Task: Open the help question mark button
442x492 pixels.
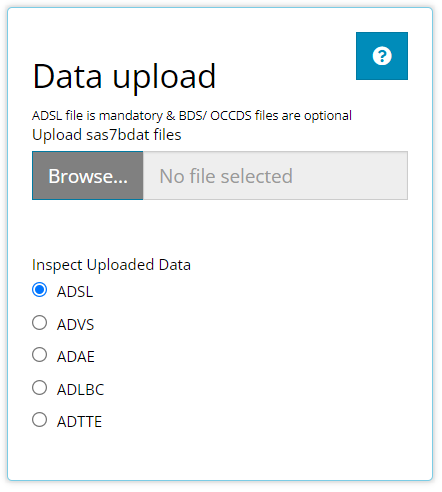Action: 382,56
